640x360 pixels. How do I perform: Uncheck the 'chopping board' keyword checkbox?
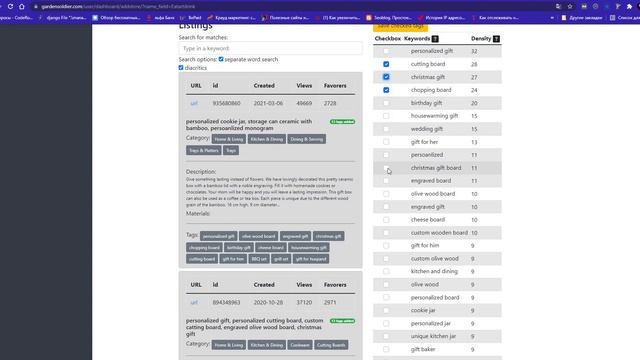(x=386, y=90)
